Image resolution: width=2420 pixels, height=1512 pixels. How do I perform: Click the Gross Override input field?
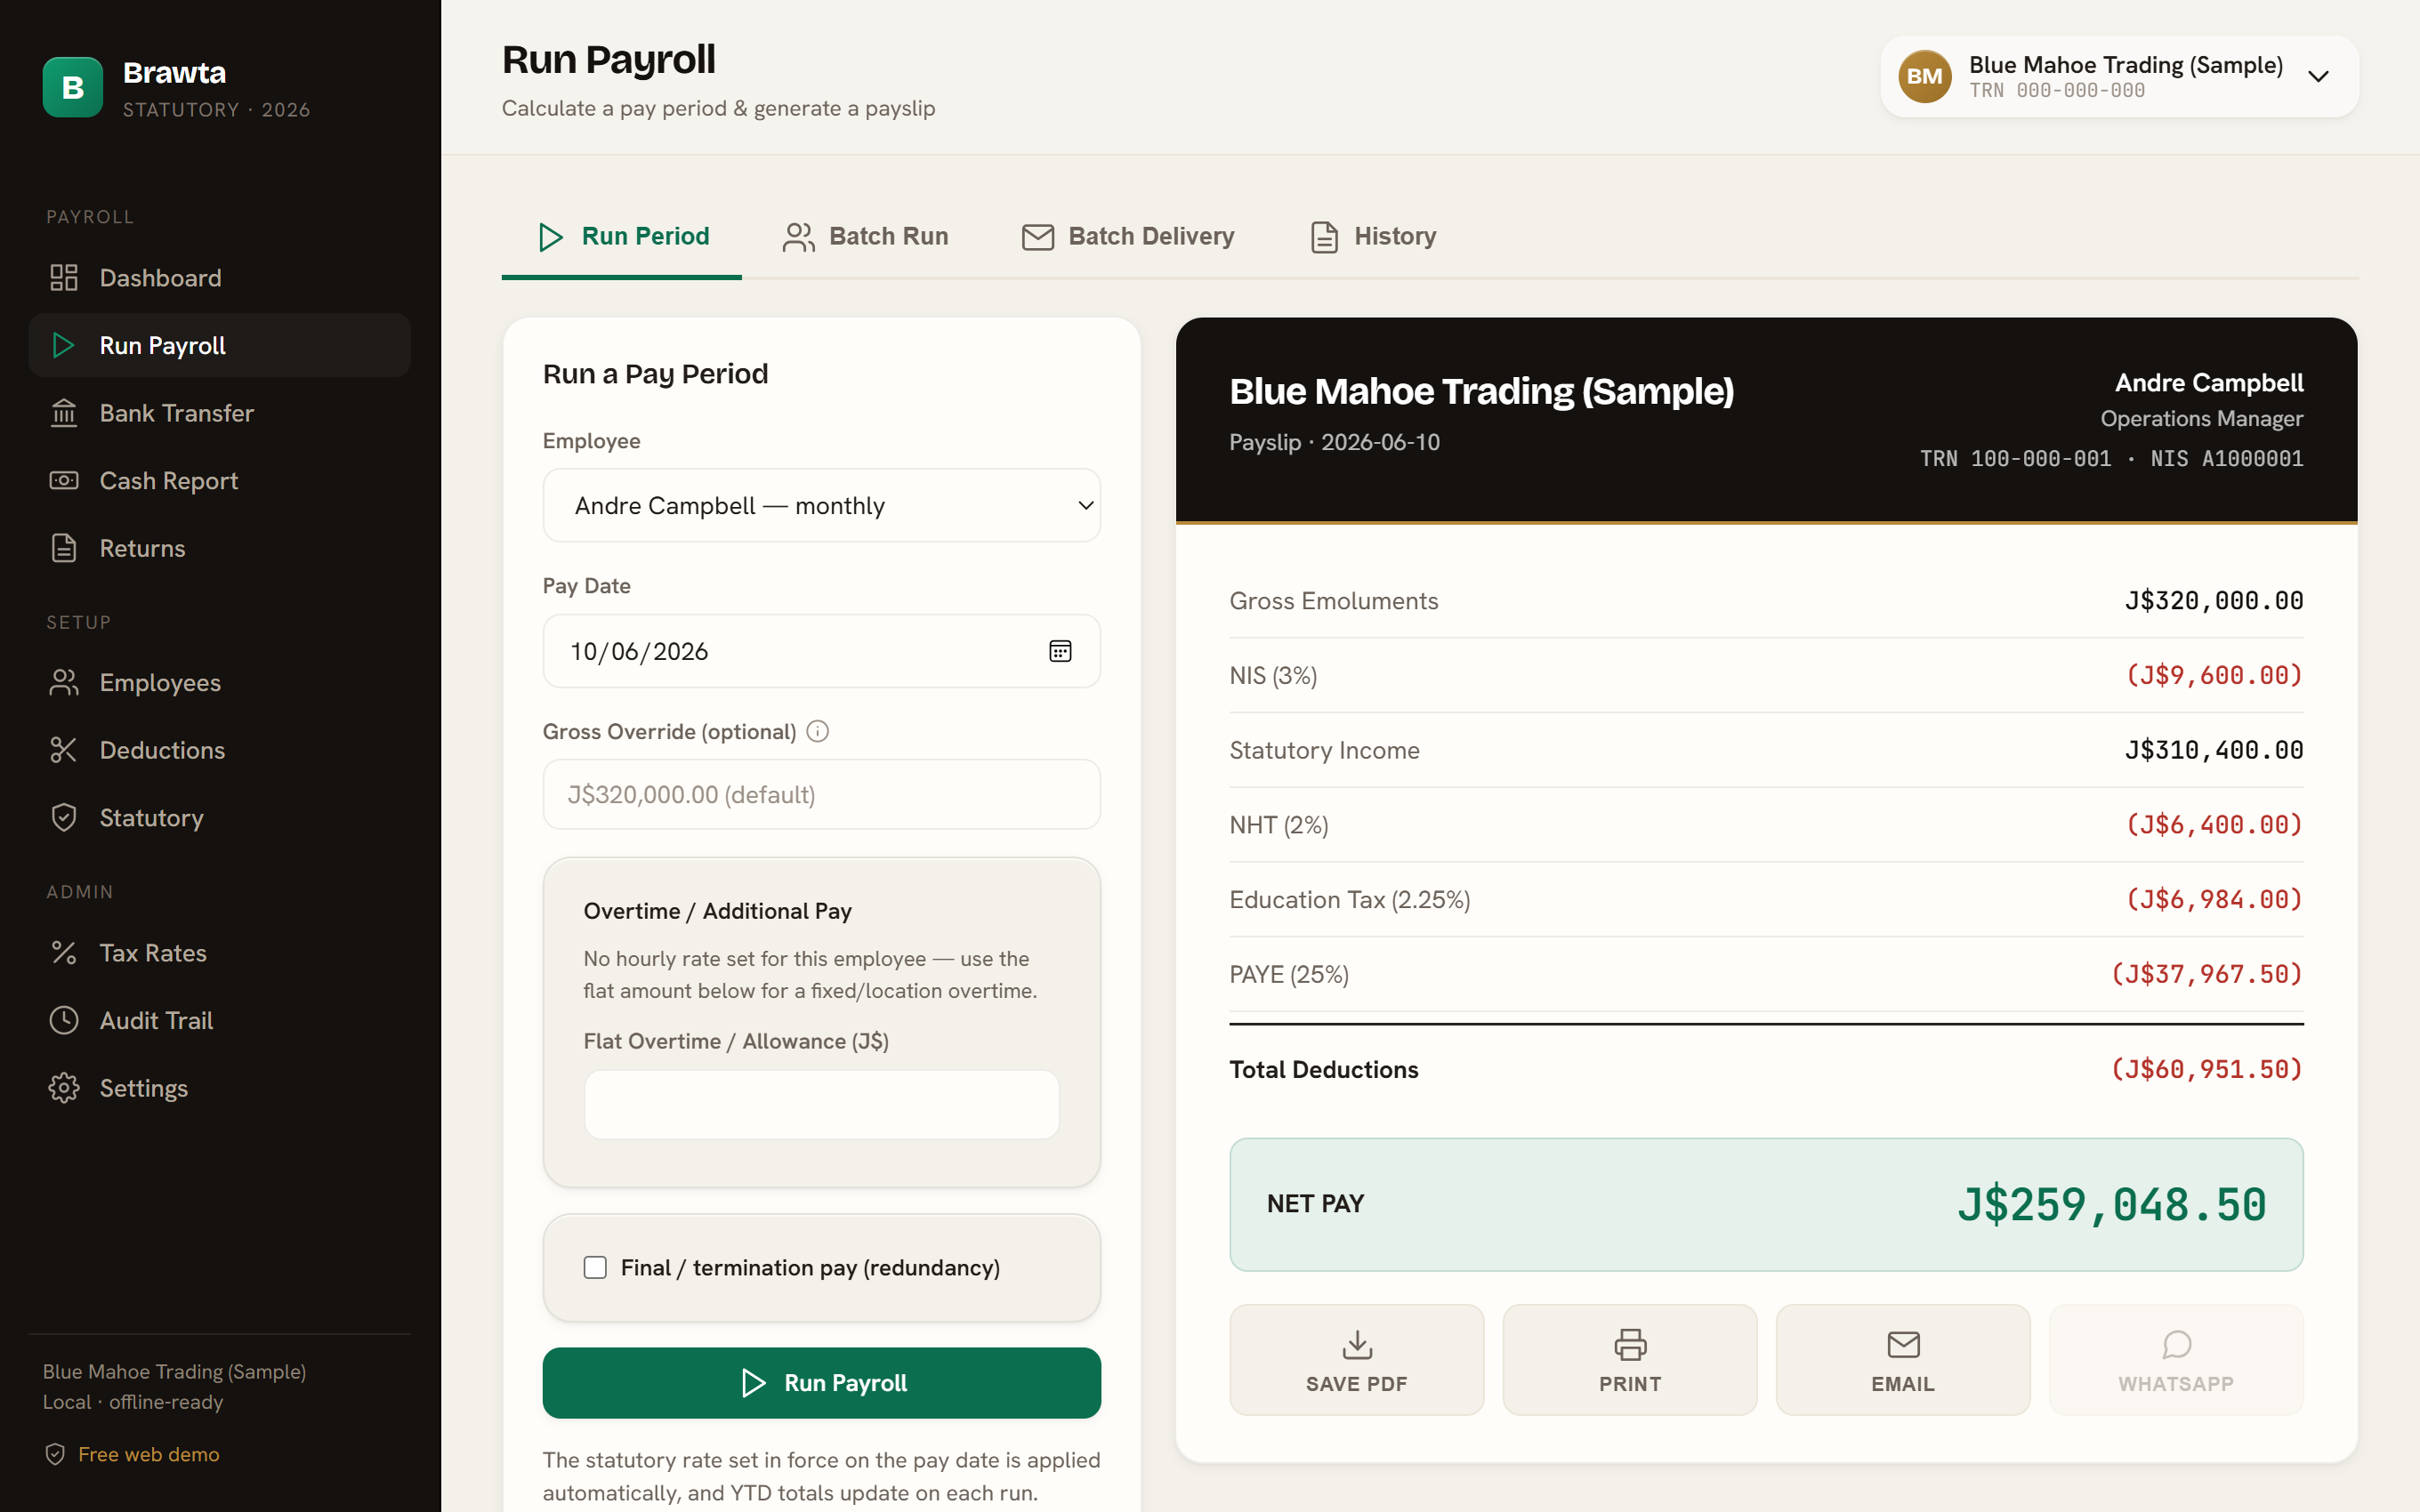[821, 794]
